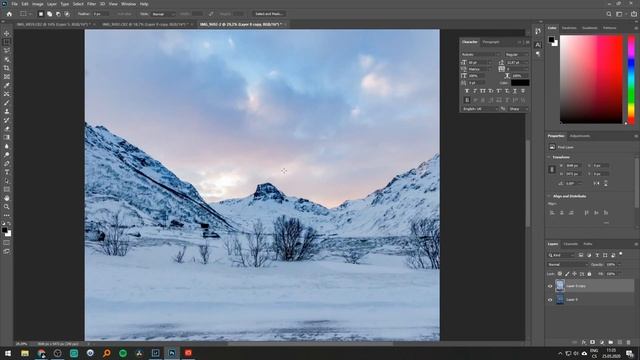Screen dimensions: 640x360
Task: Open the Character panel dock icon
Action: coord(538,44)
